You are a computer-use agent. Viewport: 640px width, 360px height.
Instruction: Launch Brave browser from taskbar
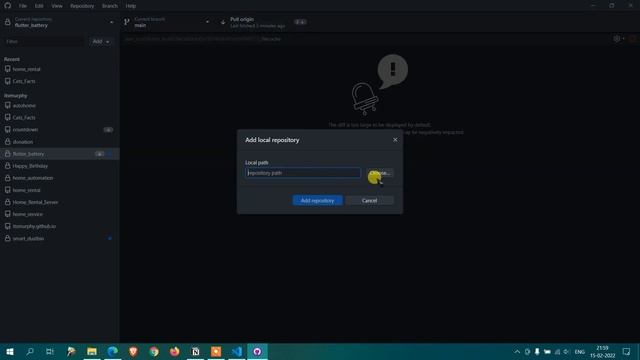pos(133,351)
